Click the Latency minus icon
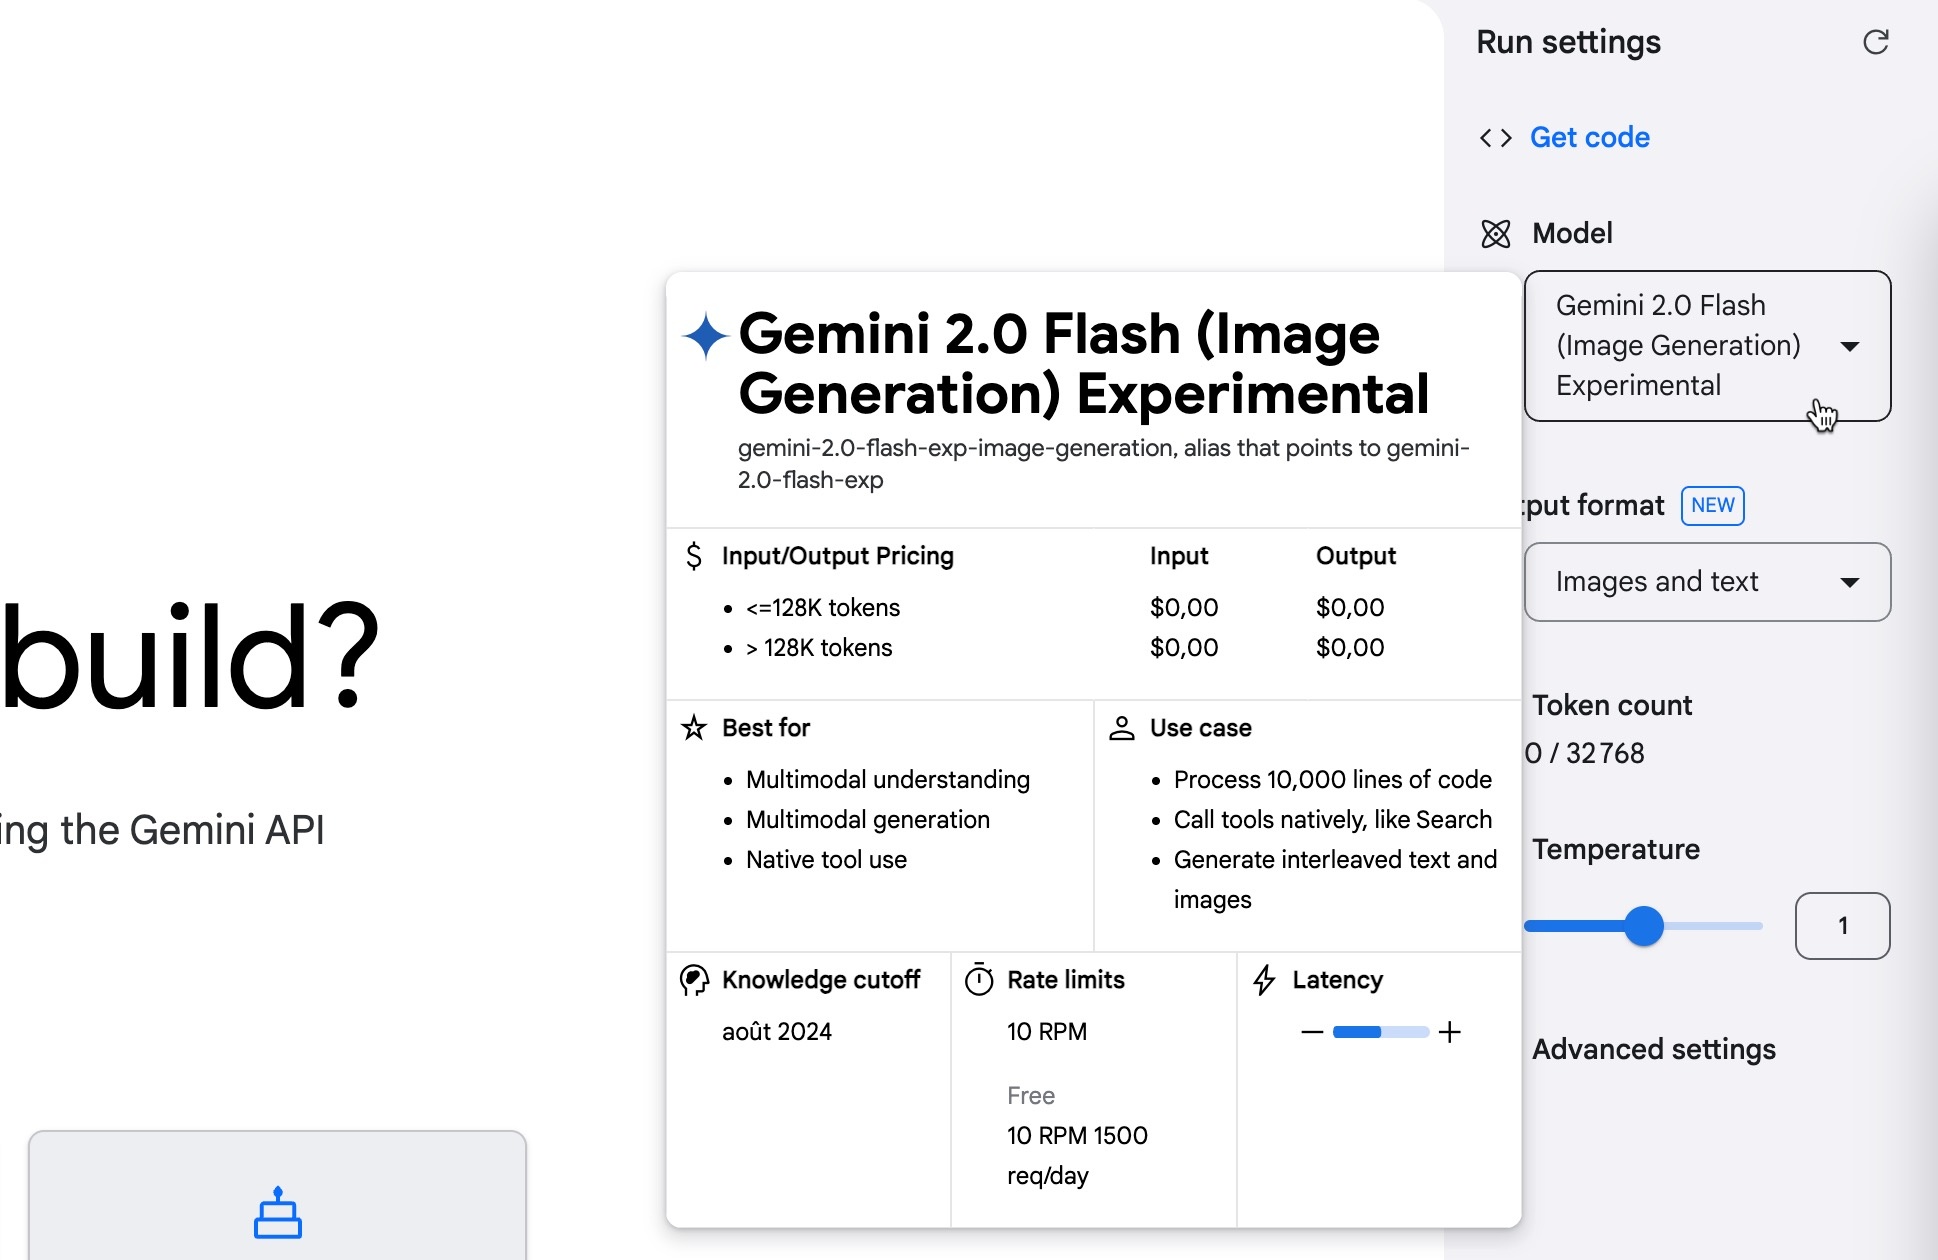Viewport: 1938px width, 1260px height. coord(1312,1032)
